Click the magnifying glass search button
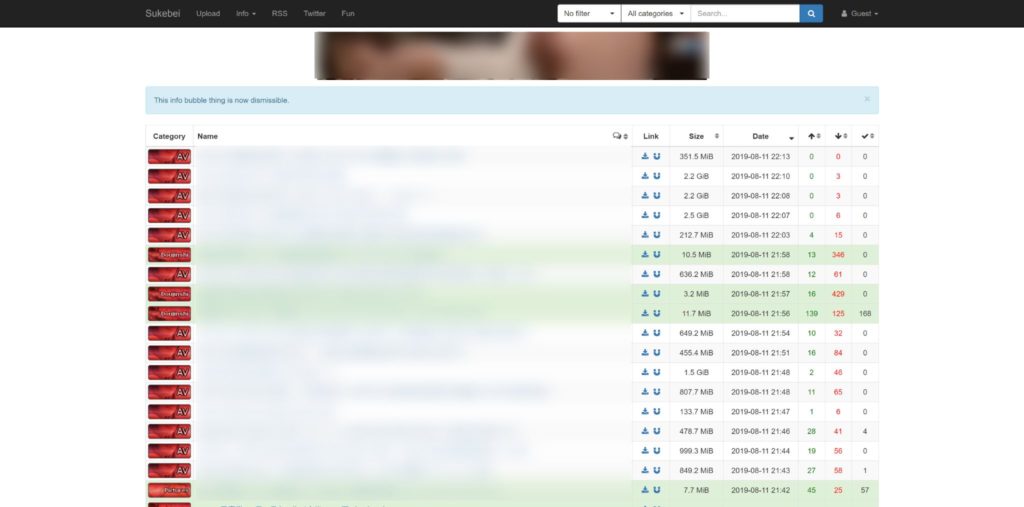 coord(811,14)
